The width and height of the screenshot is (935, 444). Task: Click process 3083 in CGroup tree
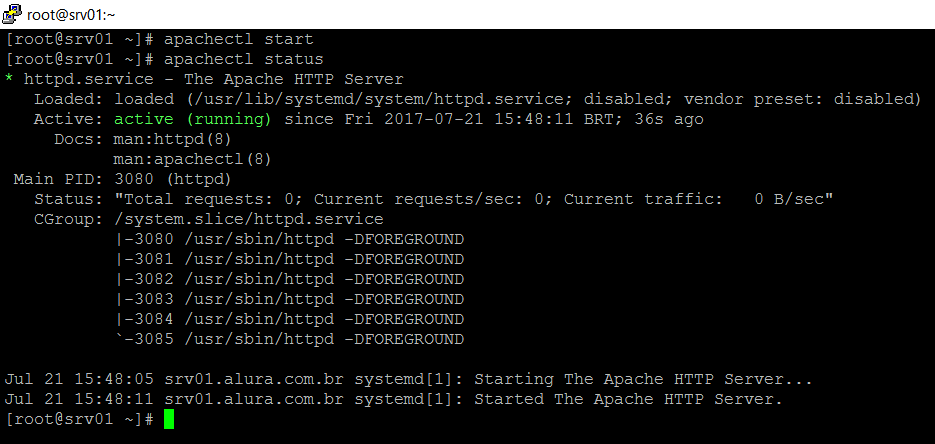(x=289, y=299)
